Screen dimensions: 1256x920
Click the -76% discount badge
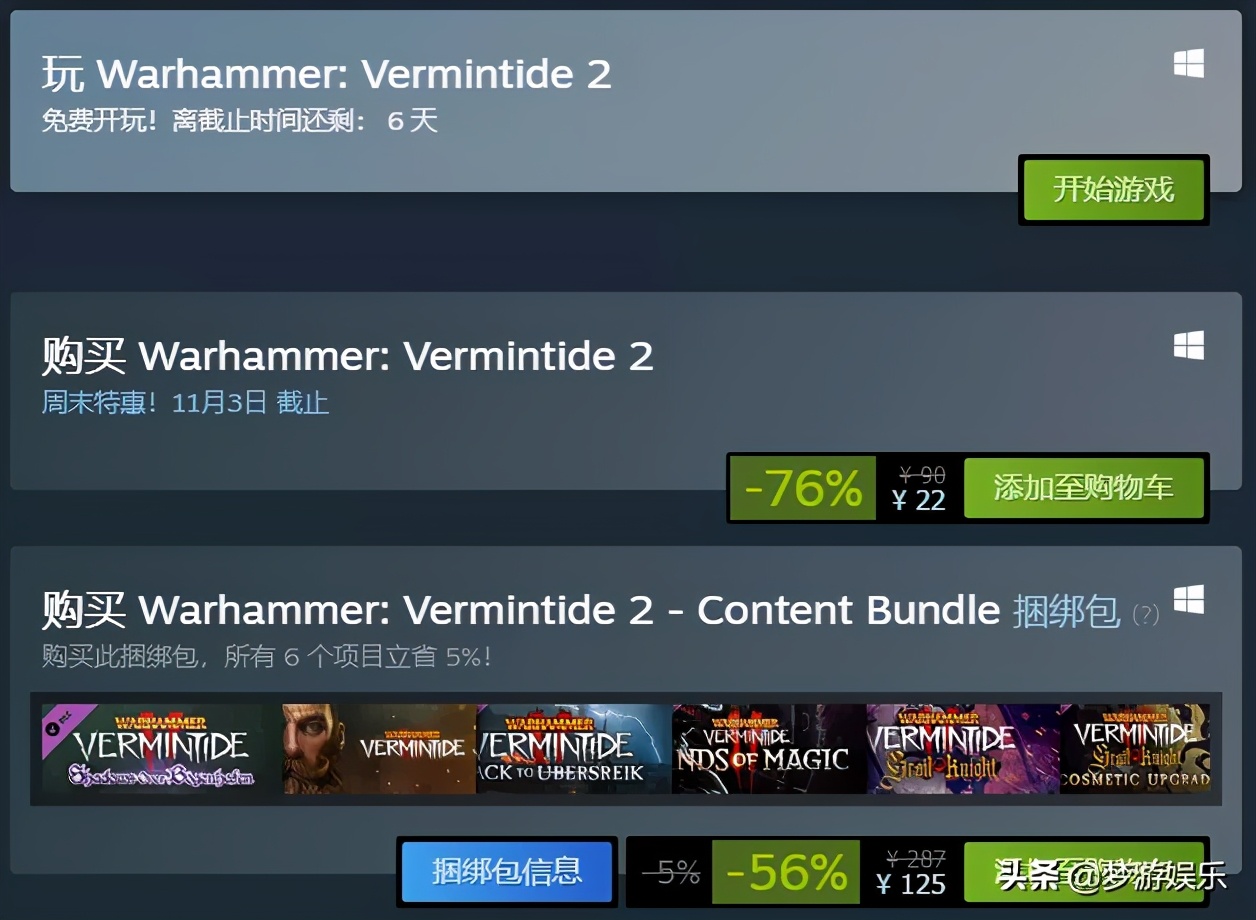tap(803, 488)
